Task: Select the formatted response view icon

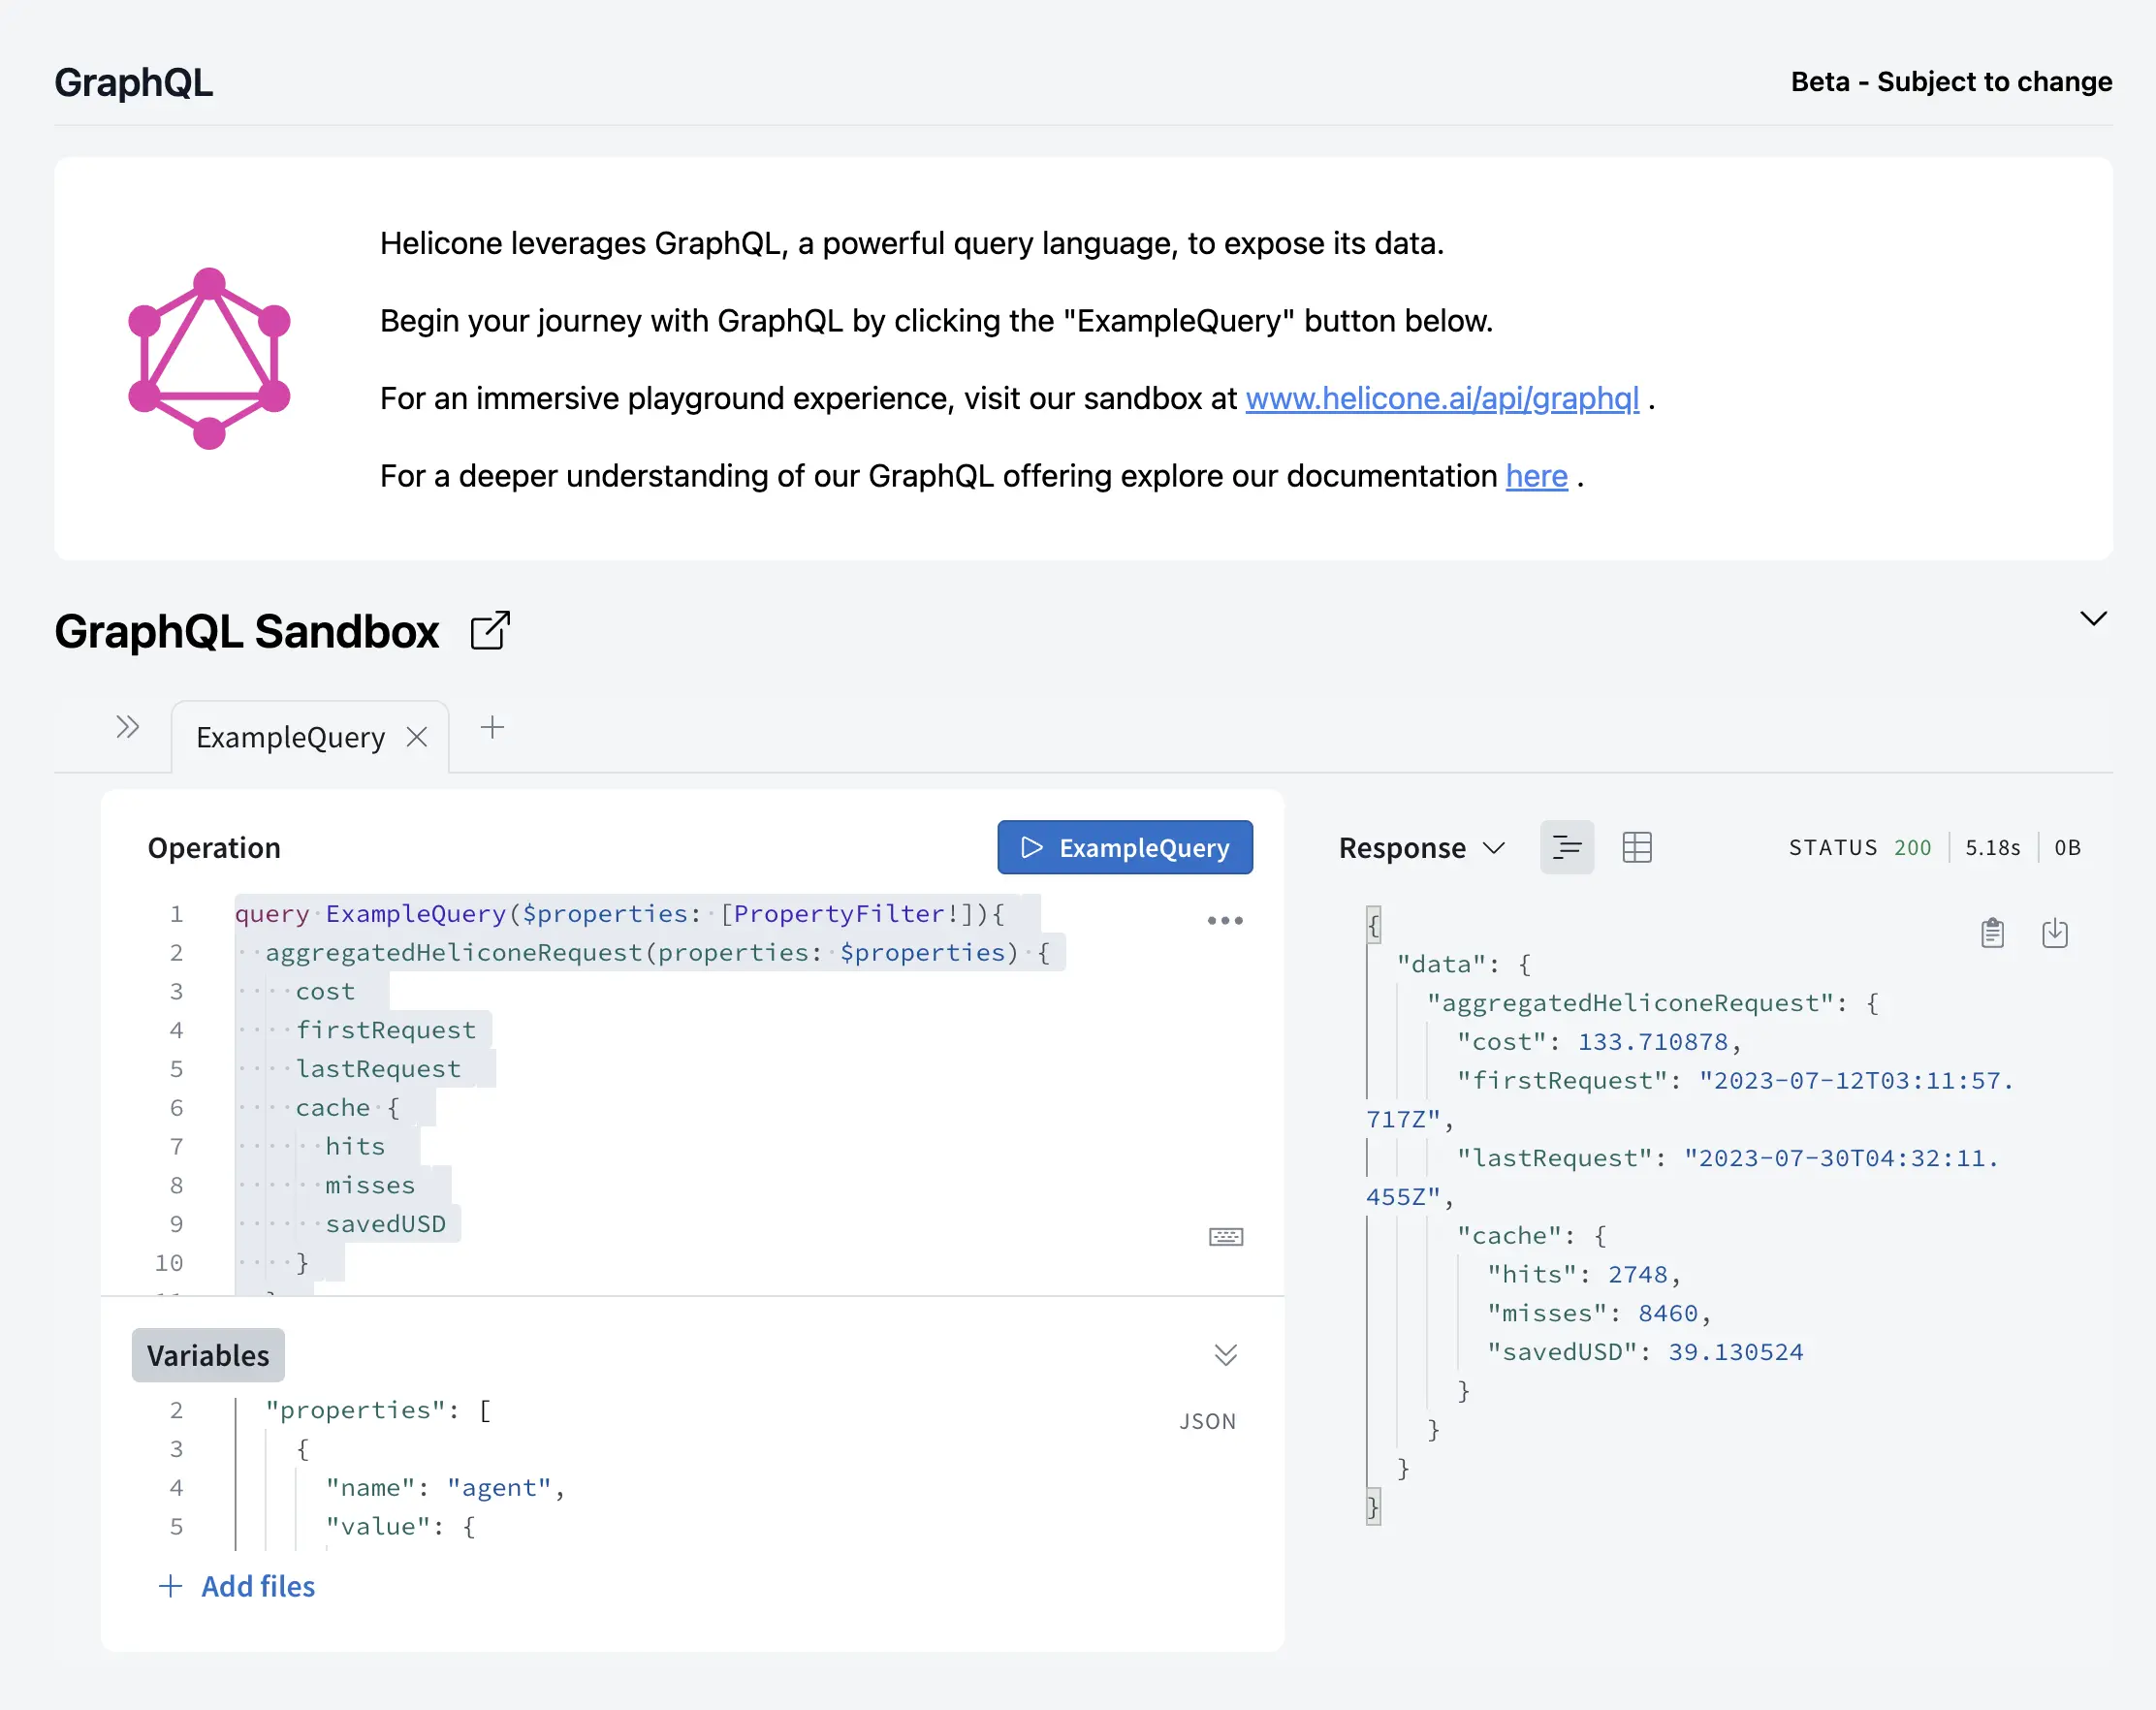Action: pos(1566,847)
